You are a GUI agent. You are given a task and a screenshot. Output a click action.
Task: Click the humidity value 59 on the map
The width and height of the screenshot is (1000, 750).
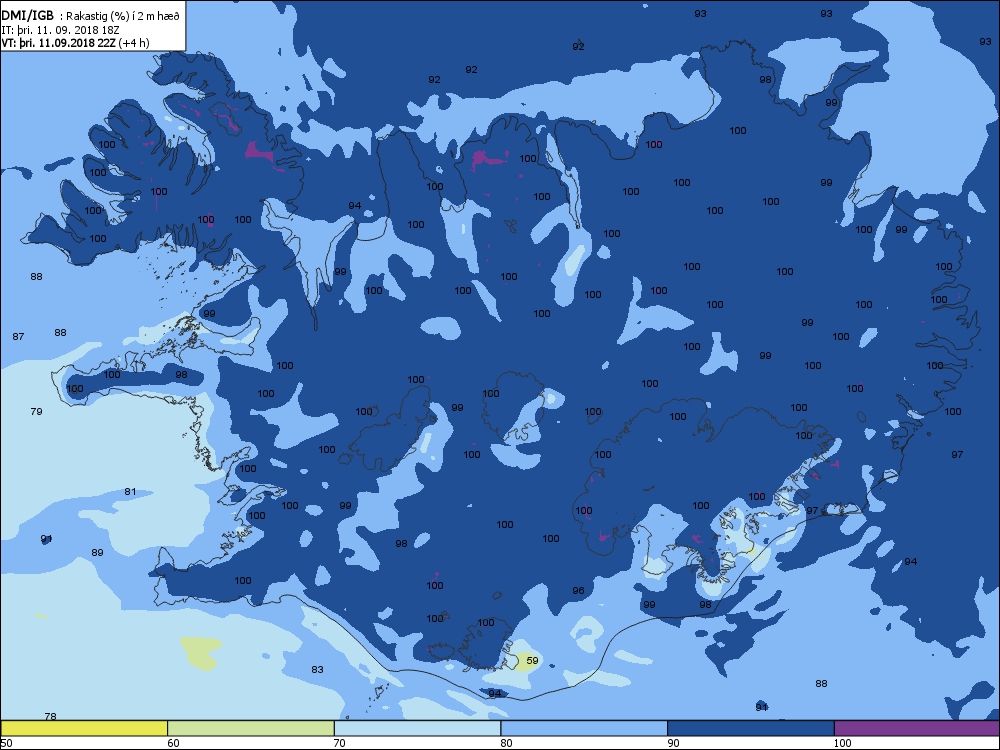click(532, 661)
